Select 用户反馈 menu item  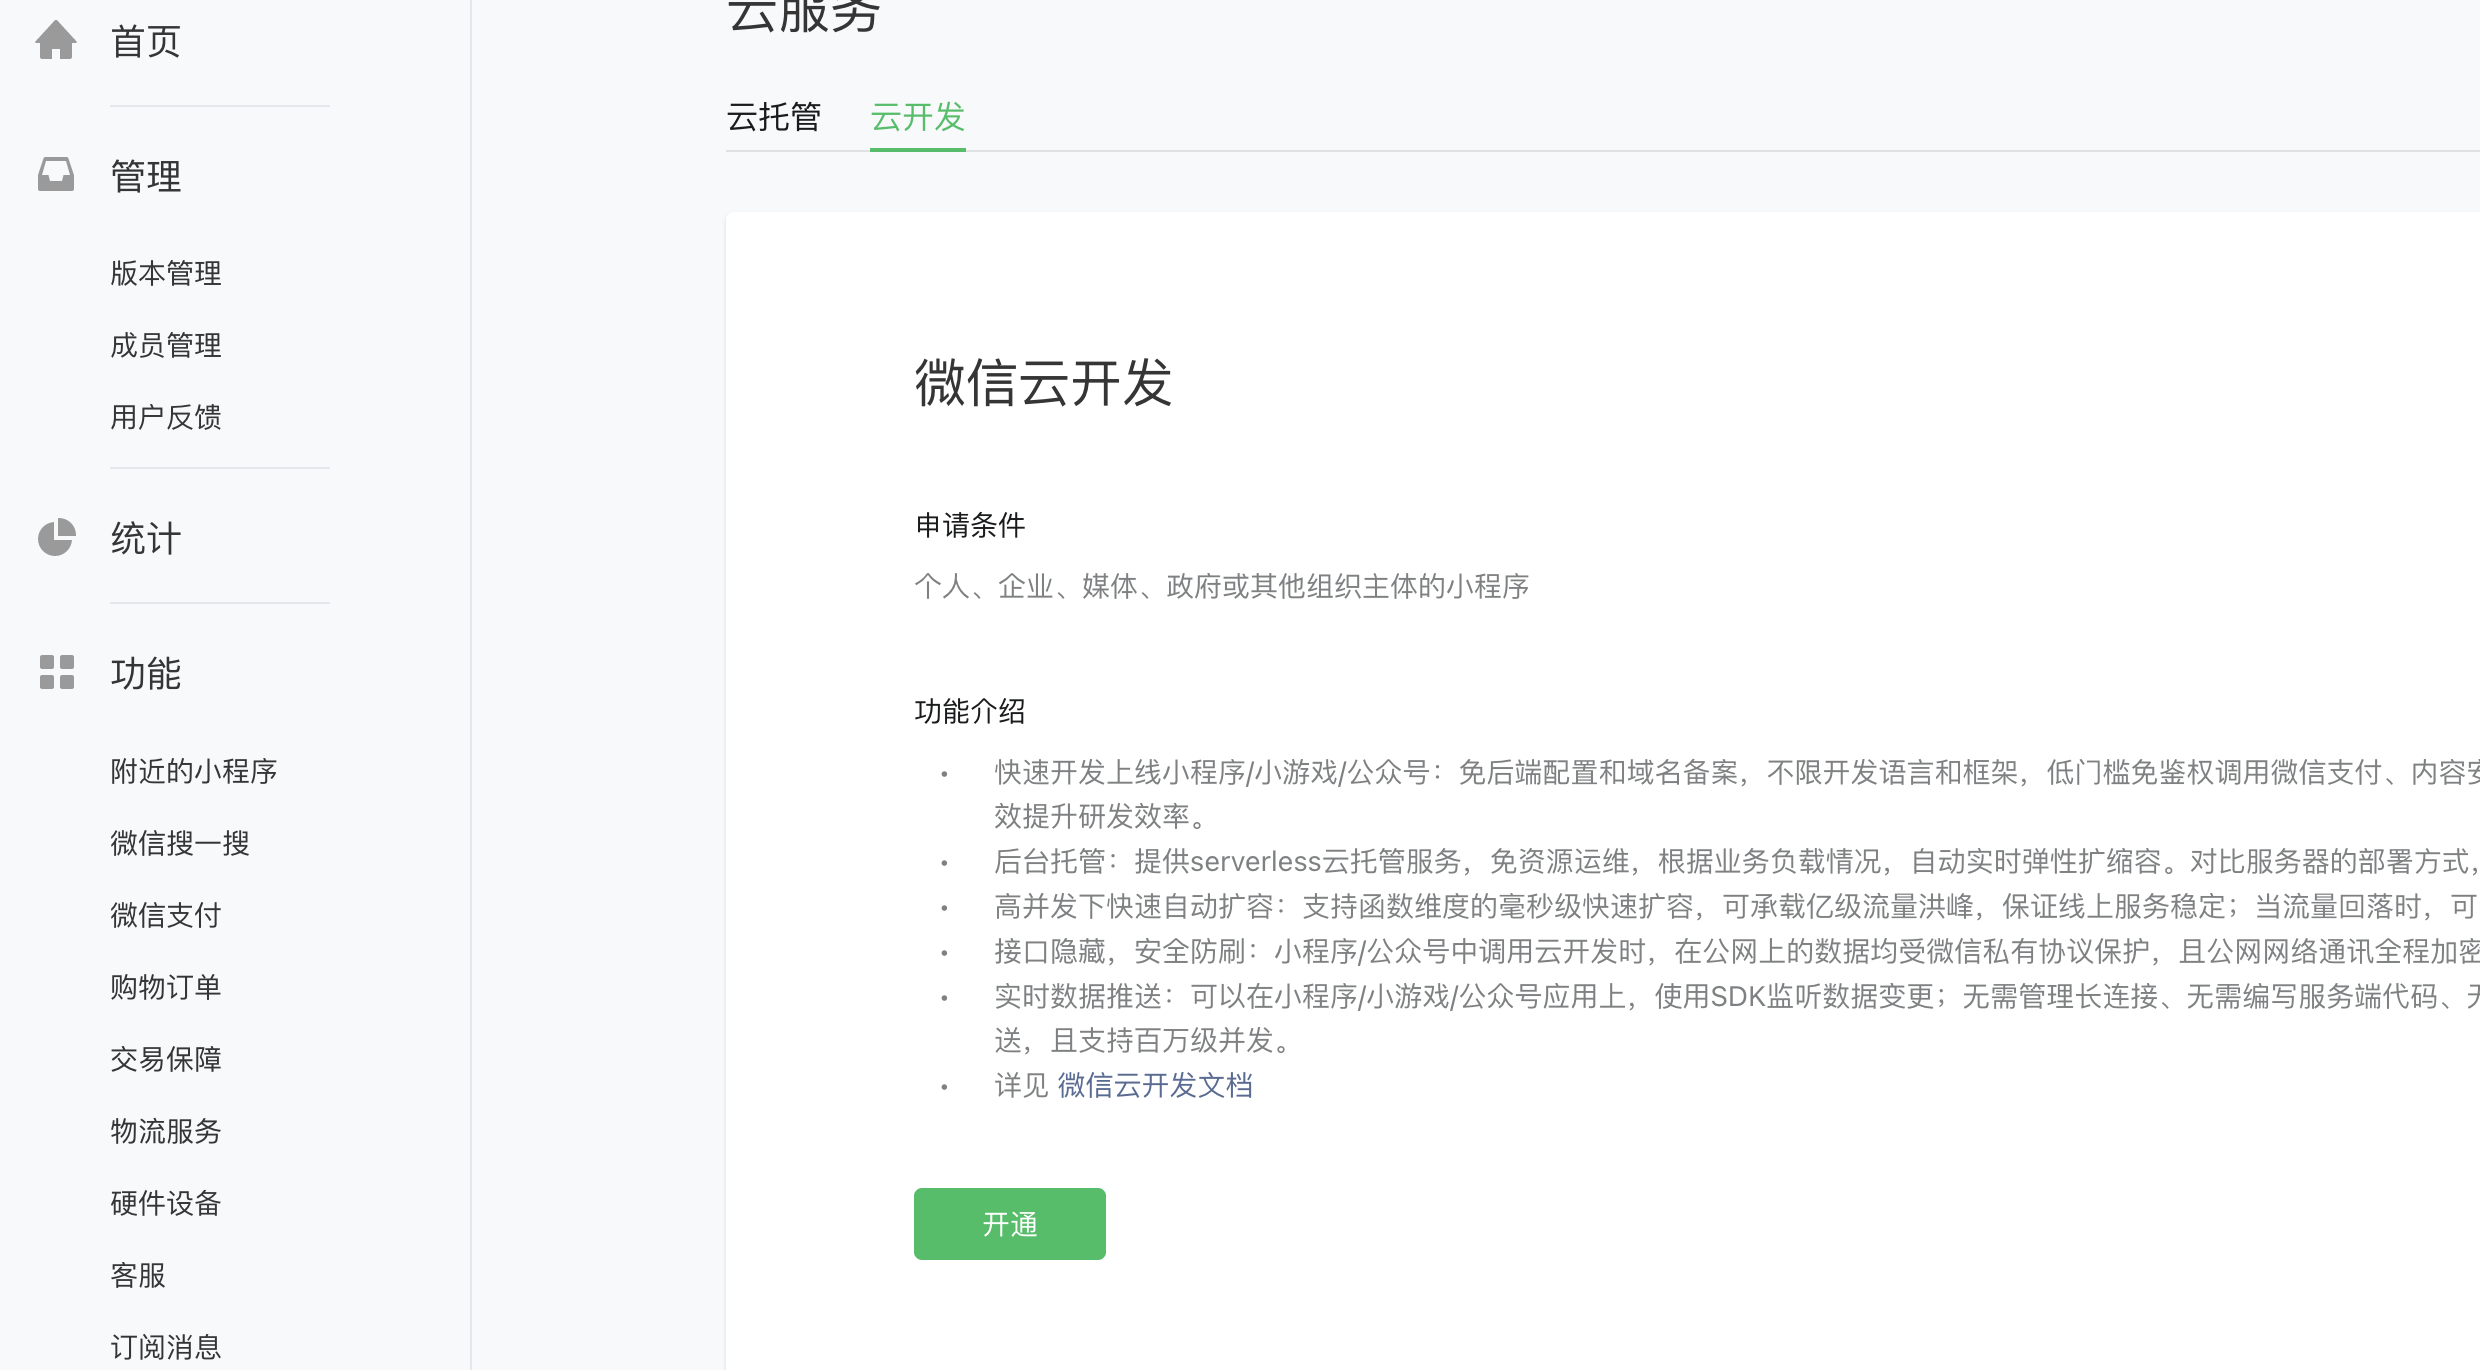click(x=166, y=417)
